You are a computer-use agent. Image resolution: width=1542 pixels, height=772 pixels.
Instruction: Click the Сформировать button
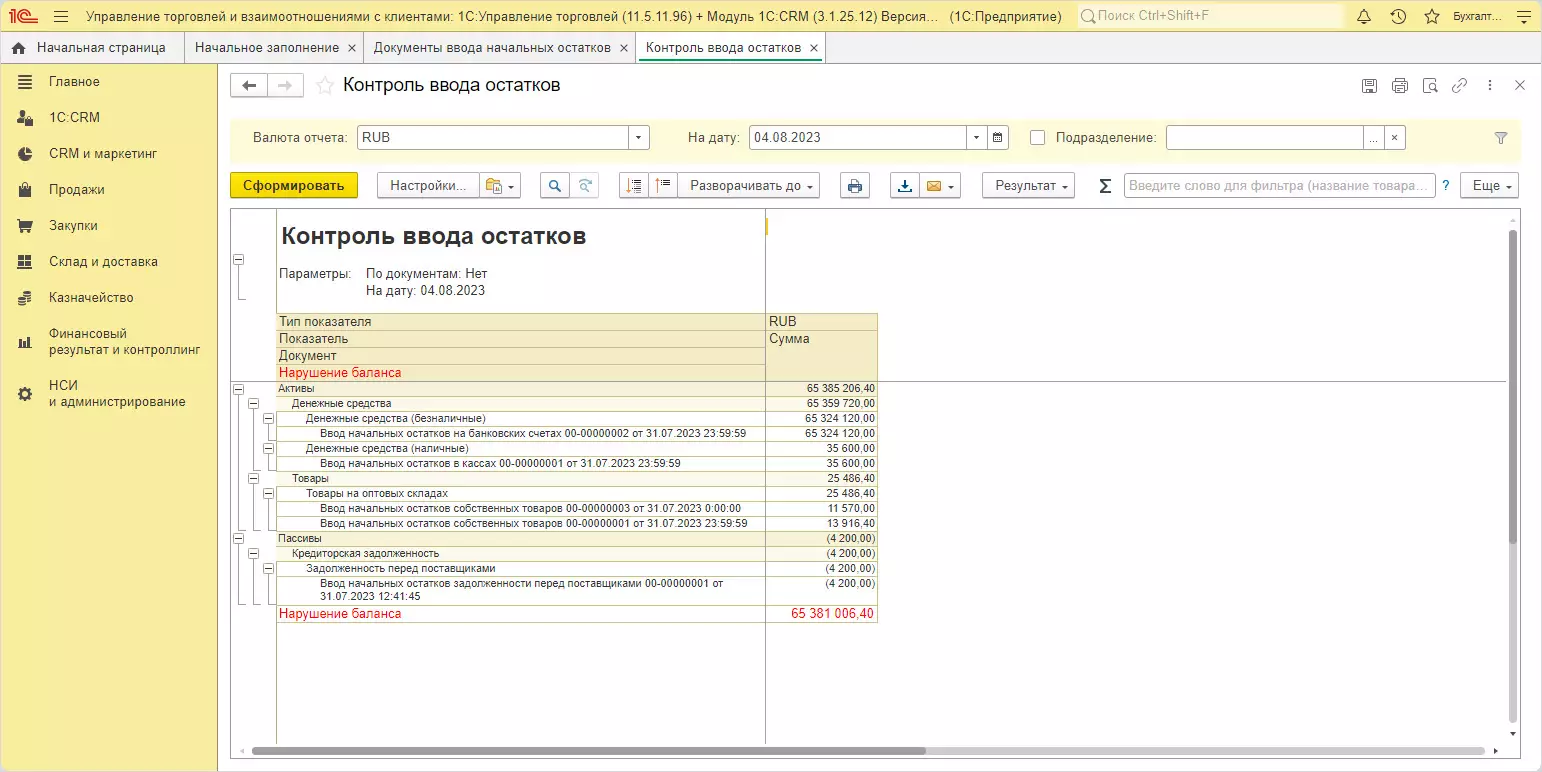(294, 186)
